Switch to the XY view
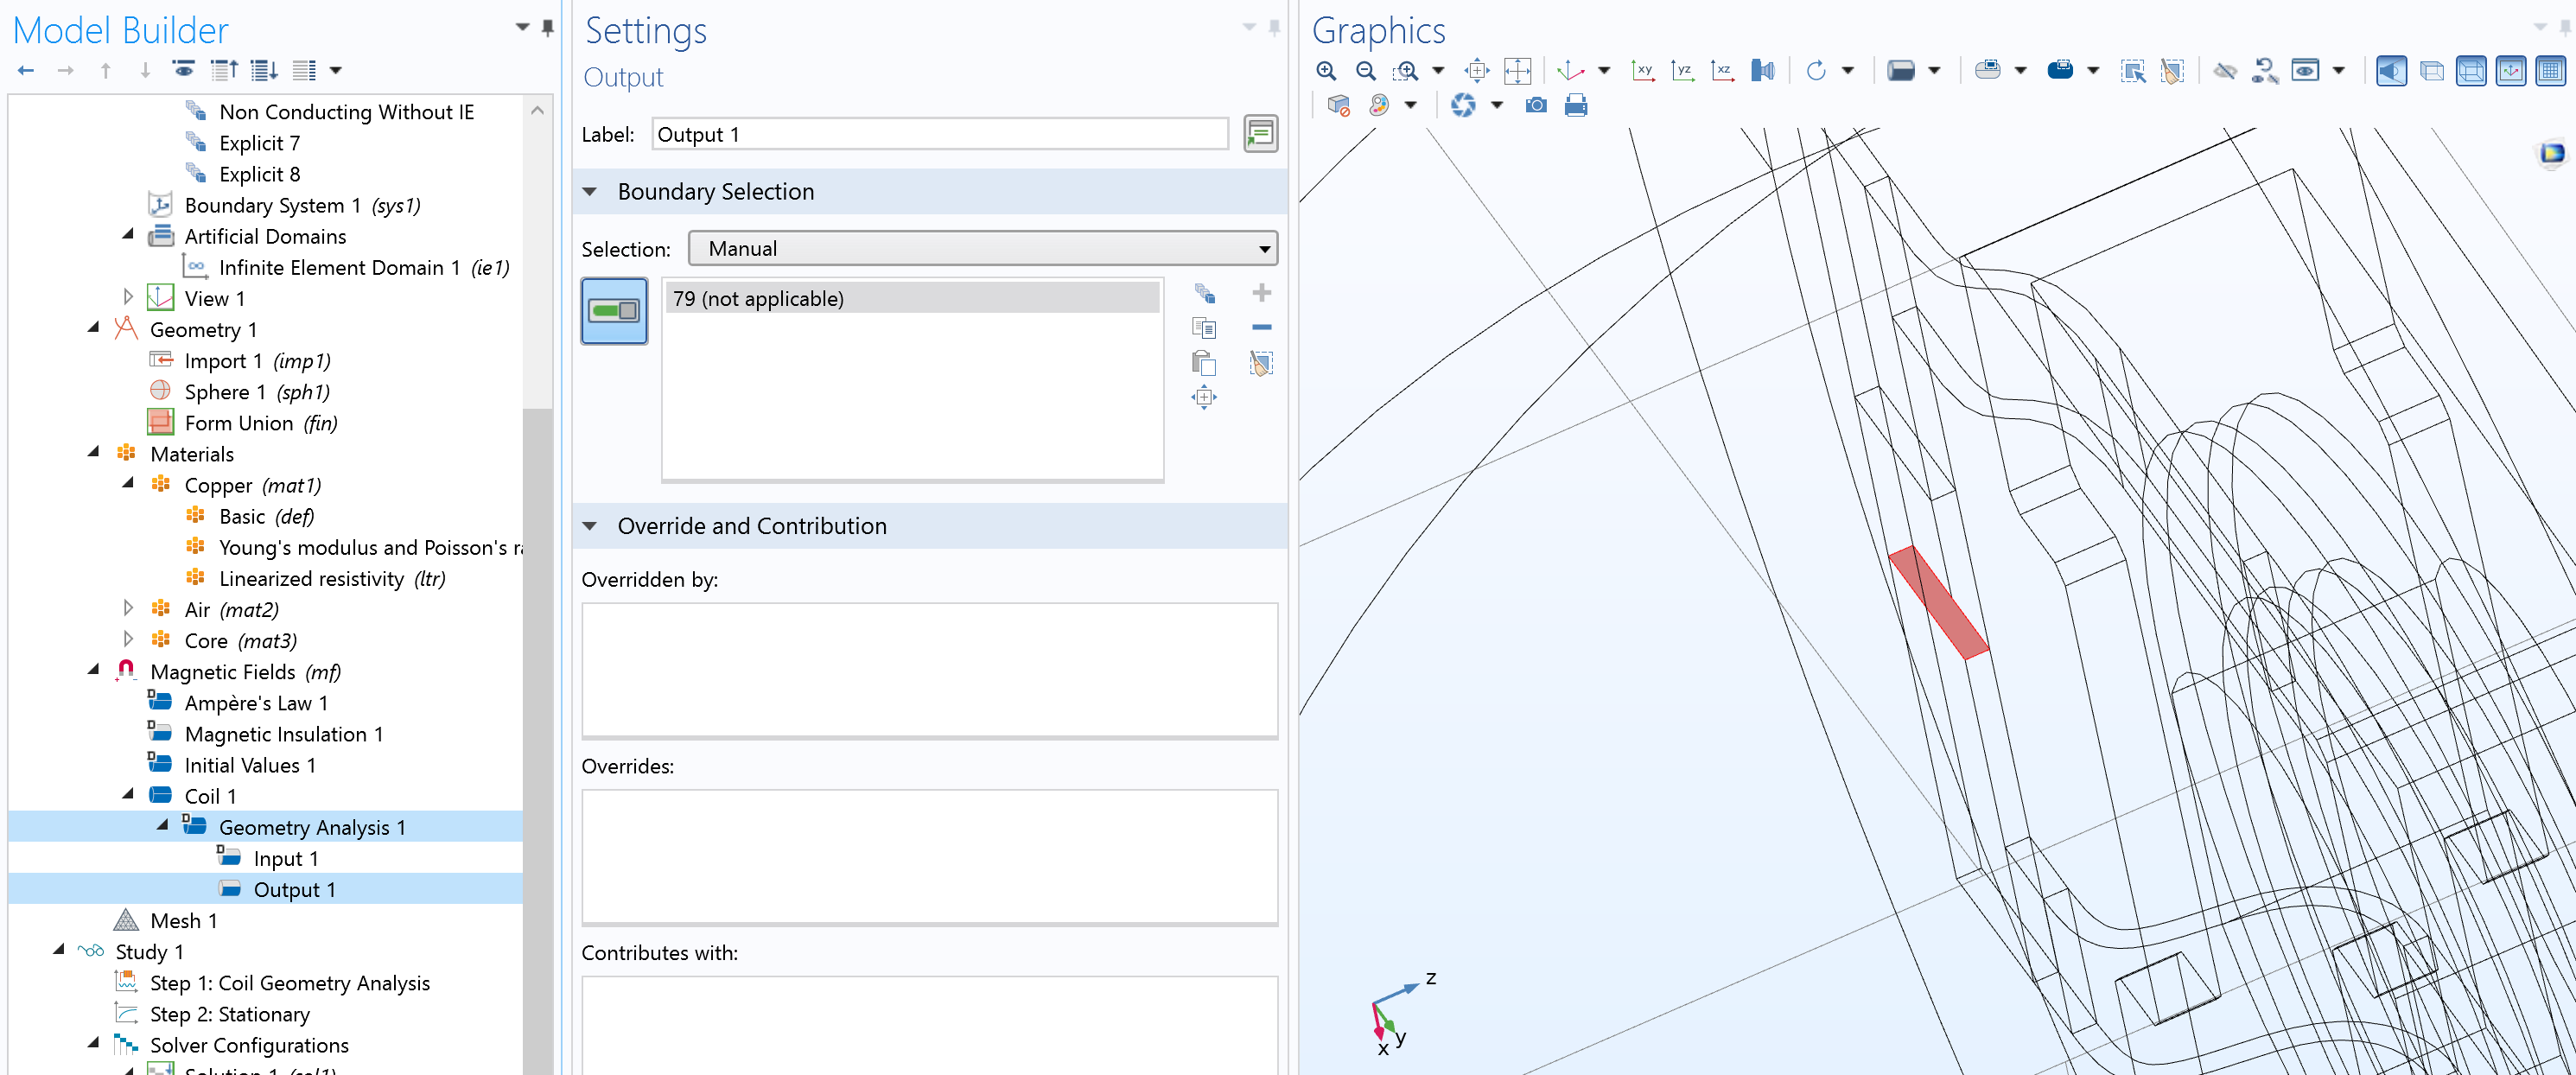2576x1075 pixels. pyautogui.click(x=1643, y=70)
